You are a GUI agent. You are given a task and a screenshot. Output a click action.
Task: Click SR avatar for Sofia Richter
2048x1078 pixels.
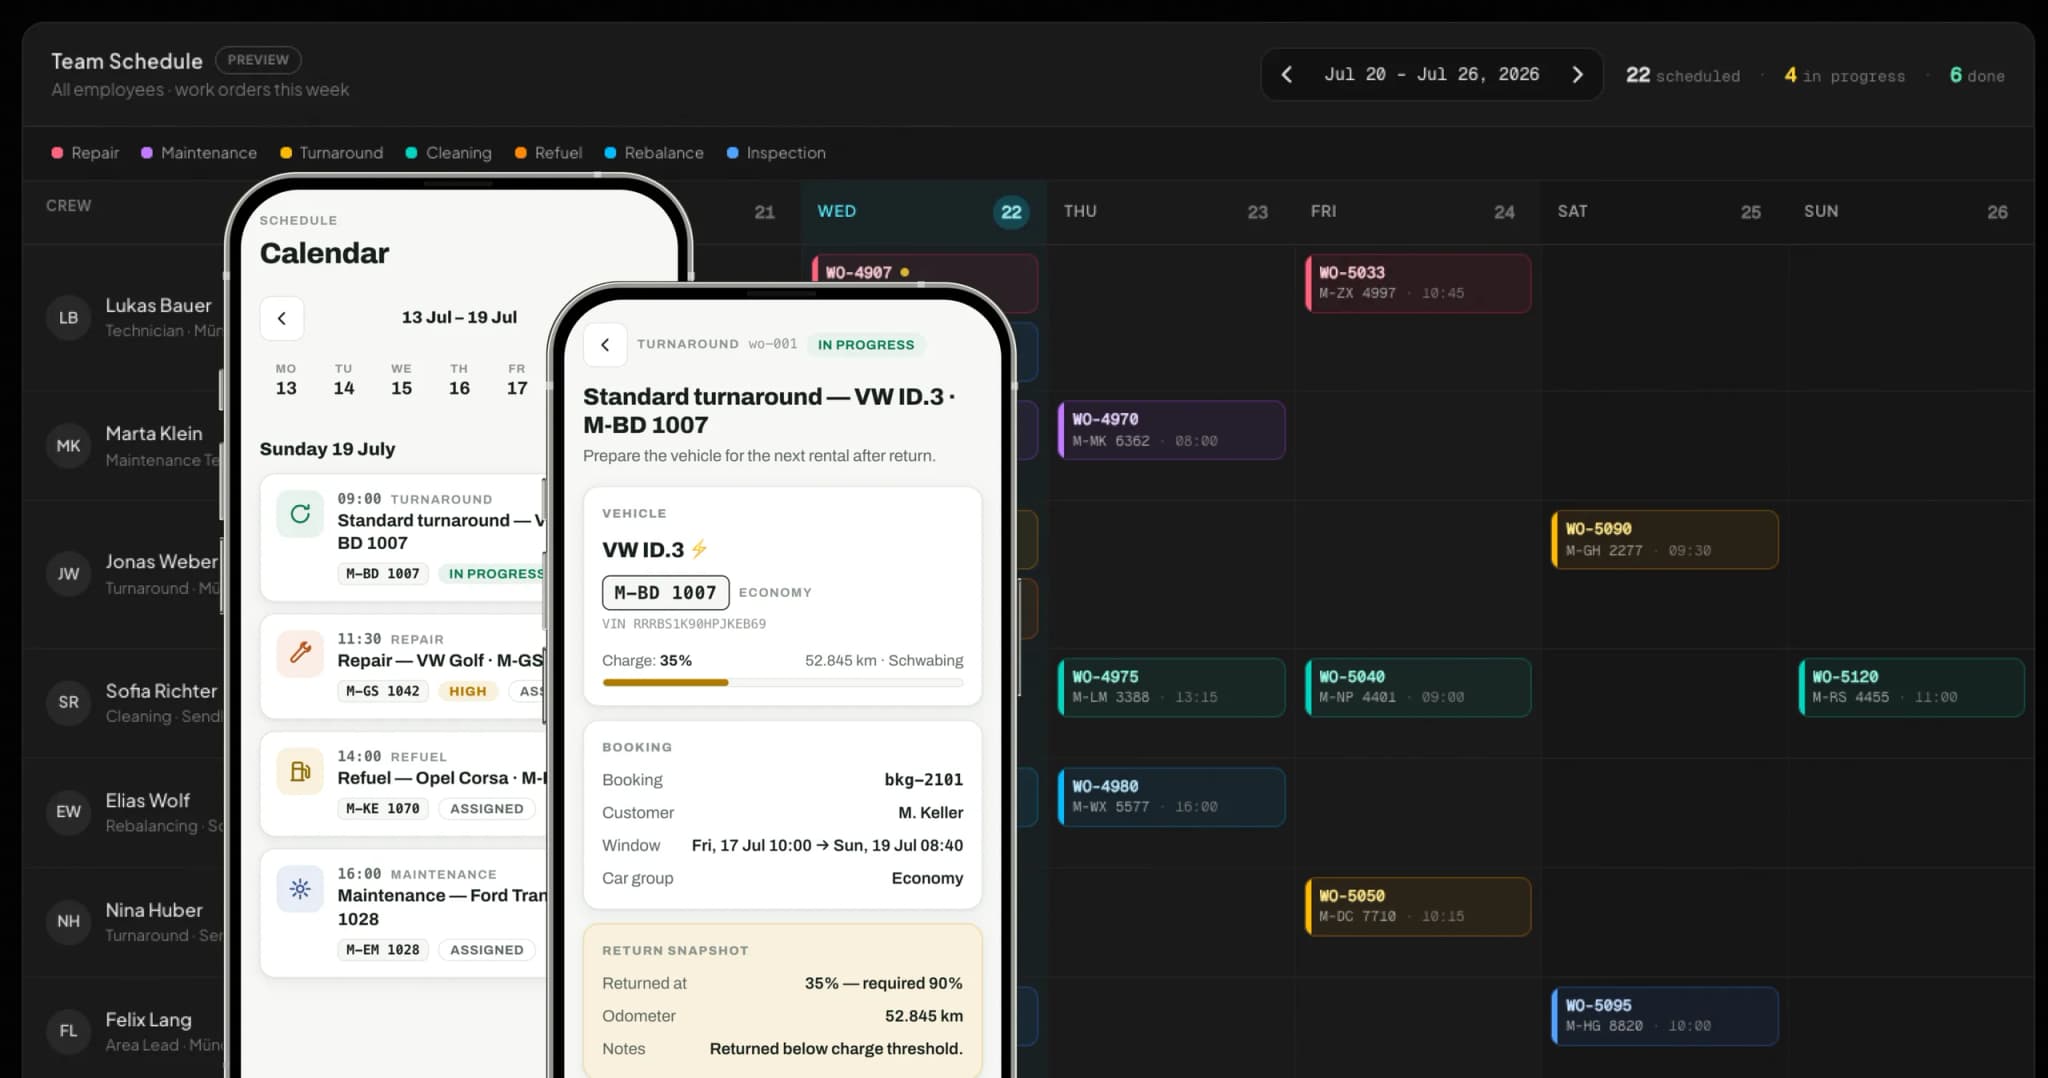[68, 702]
